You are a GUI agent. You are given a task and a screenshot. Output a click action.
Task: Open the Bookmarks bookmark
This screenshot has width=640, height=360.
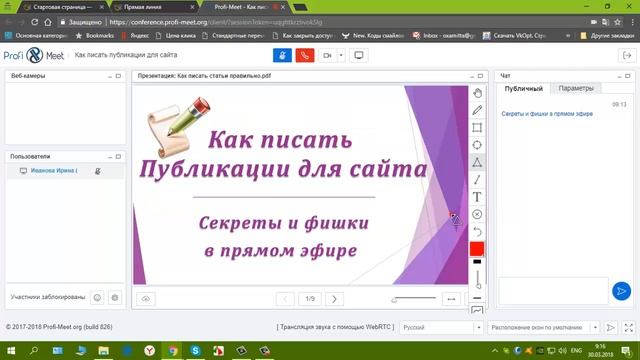click(95, 36)
